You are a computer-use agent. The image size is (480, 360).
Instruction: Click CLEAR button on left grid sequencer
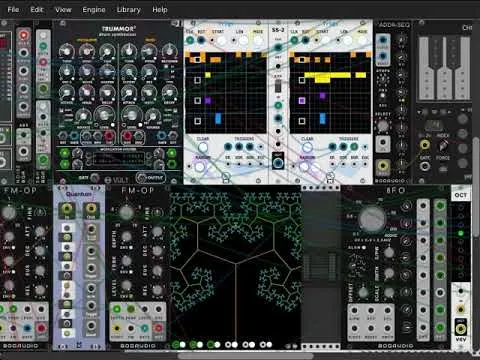tap(203, 147)
